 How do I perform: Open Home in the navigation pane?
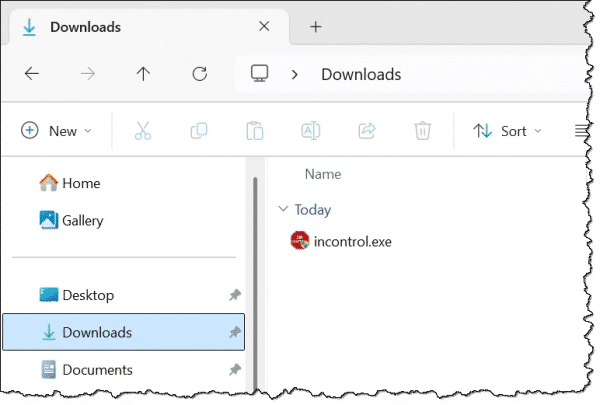(70, 183)
